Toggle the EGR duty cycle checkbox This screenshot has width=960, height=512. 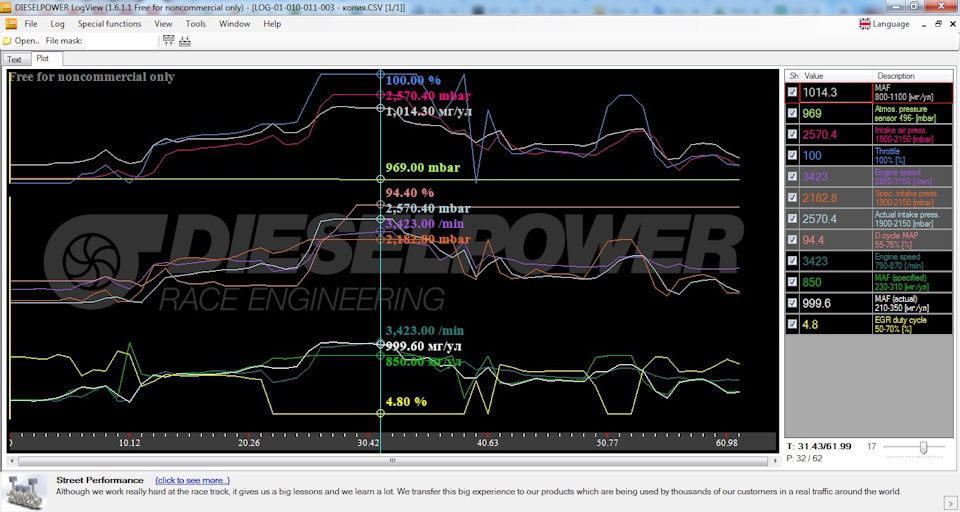click(x=793, y=324)
